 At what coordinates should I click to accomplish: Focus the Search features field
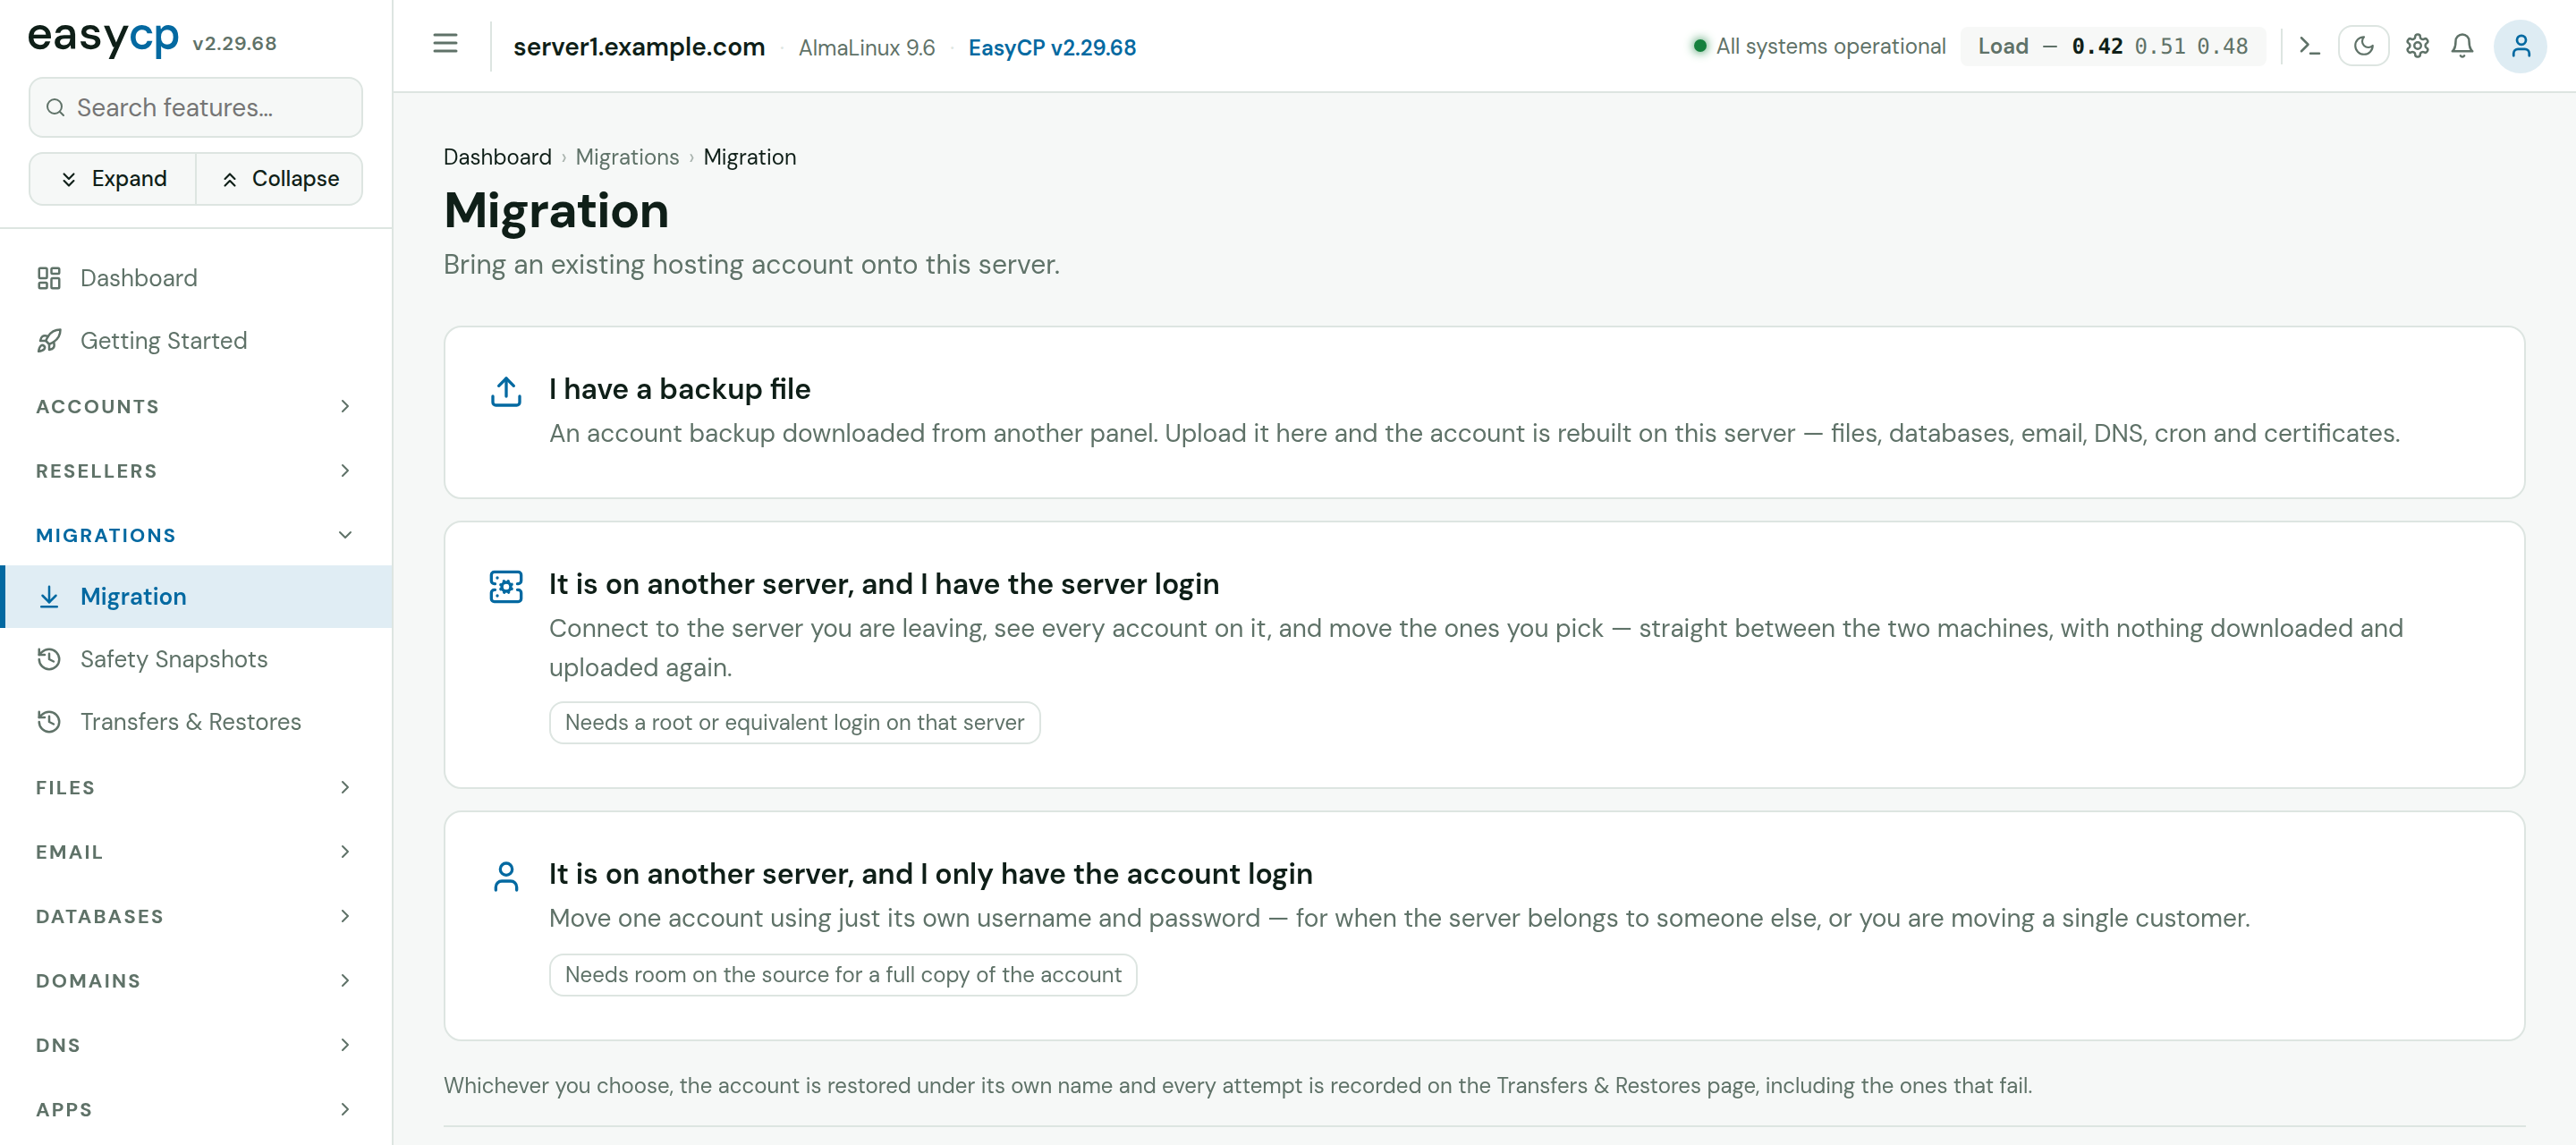click(x=196, y=107)
